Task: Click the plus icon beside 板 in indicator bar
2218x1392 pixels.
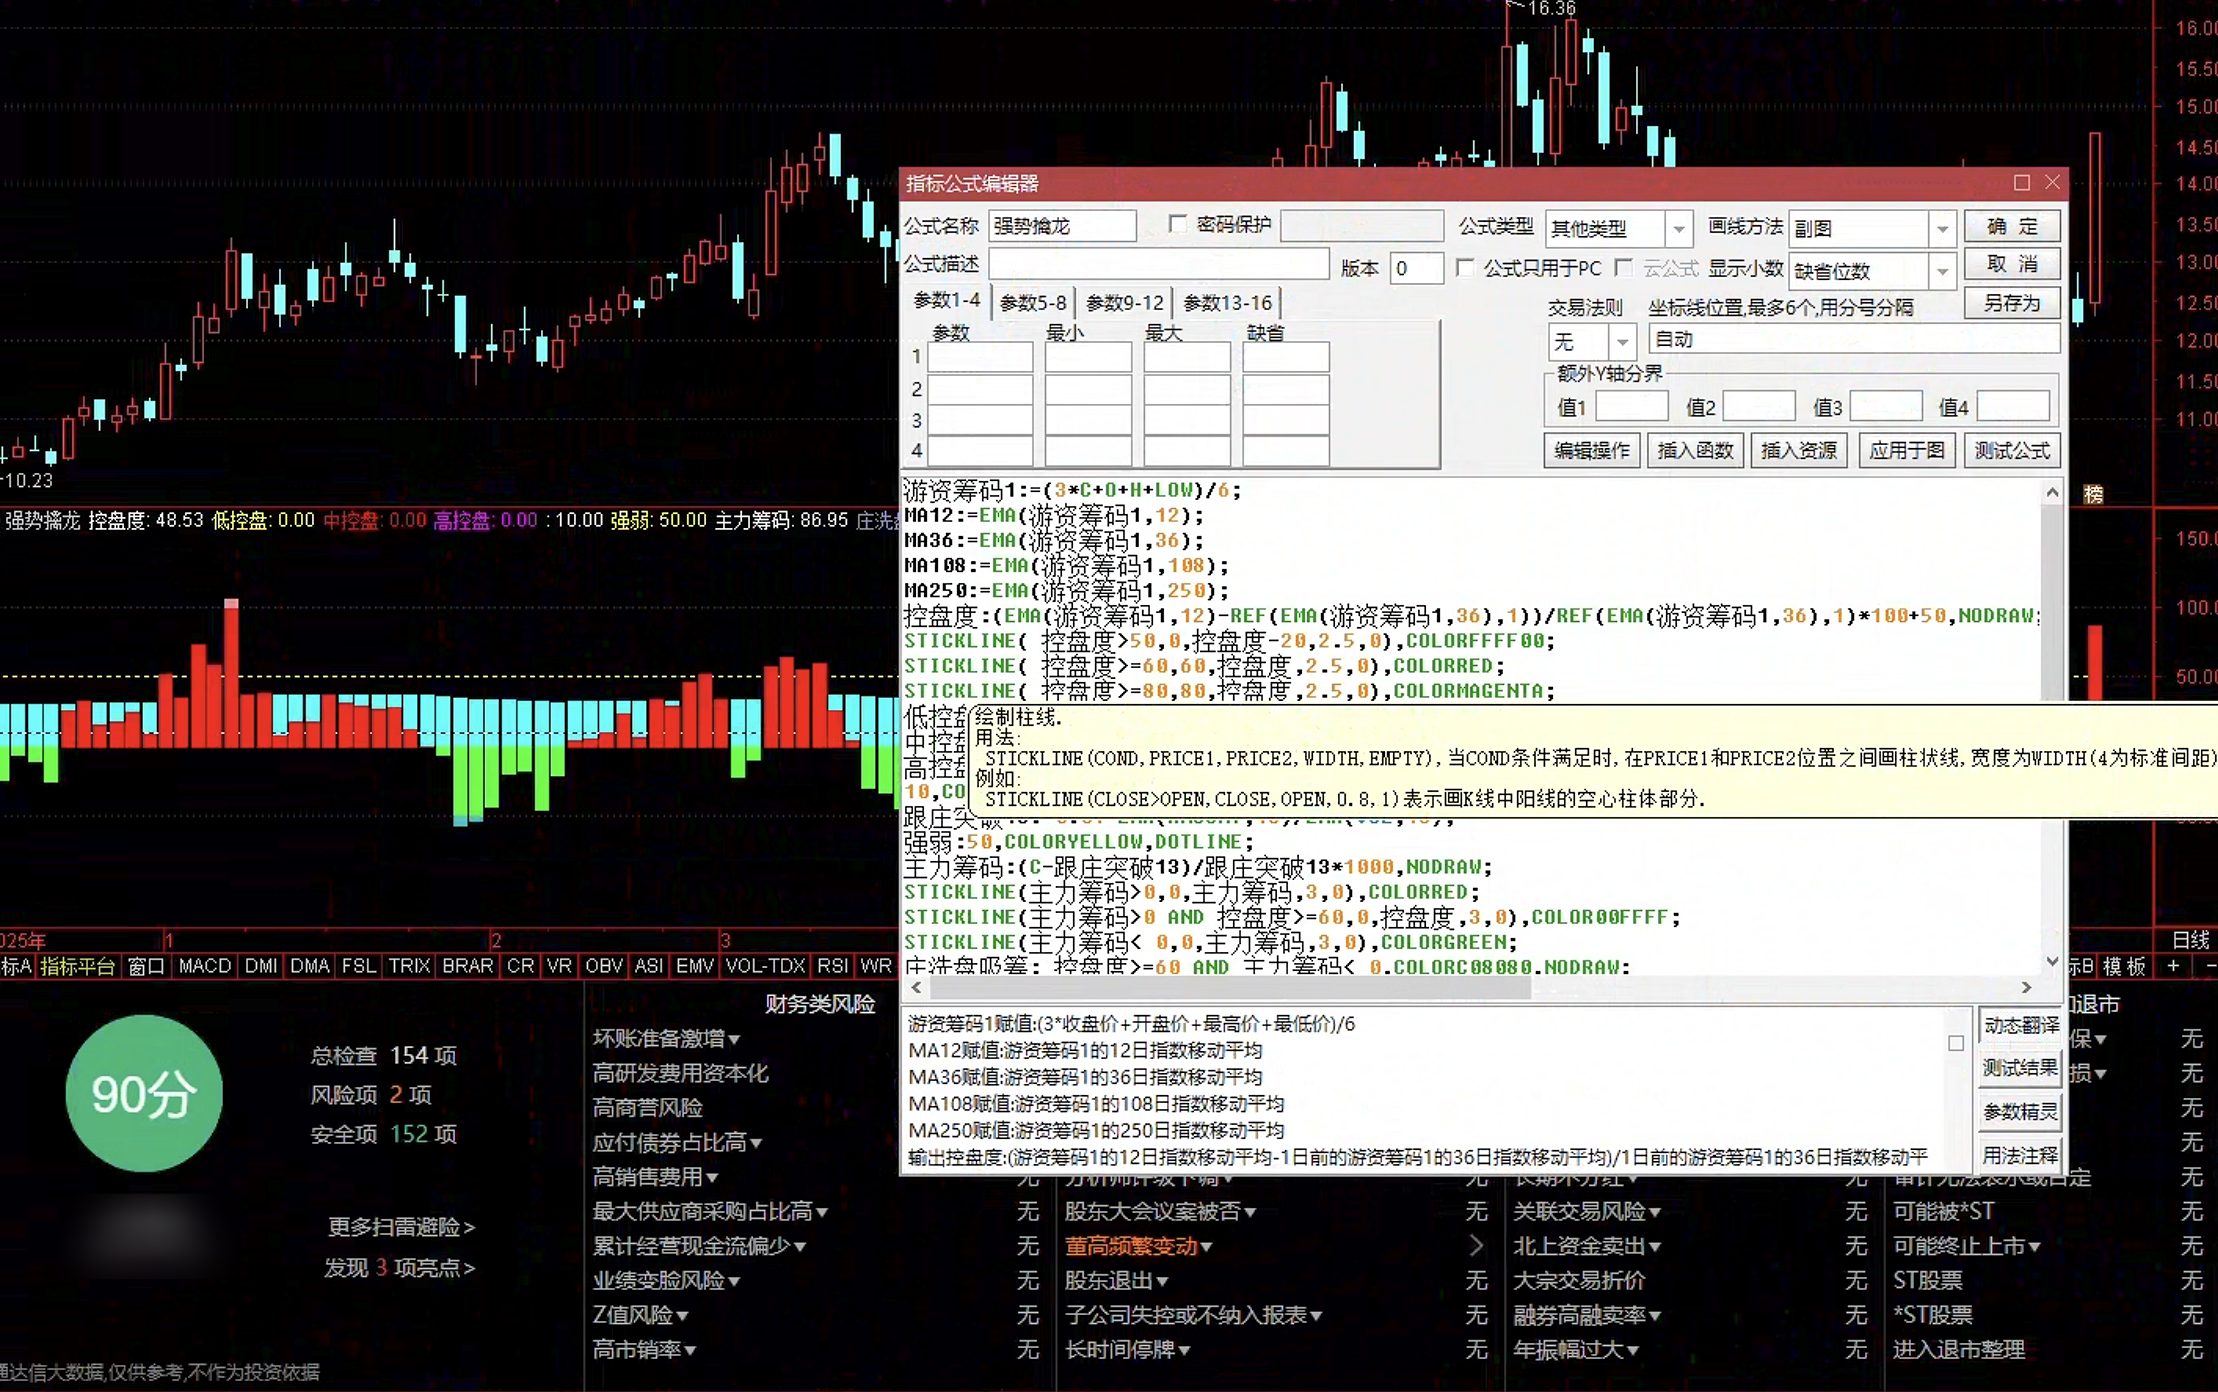Action: pyautogui.click(x=2173, y=966)
